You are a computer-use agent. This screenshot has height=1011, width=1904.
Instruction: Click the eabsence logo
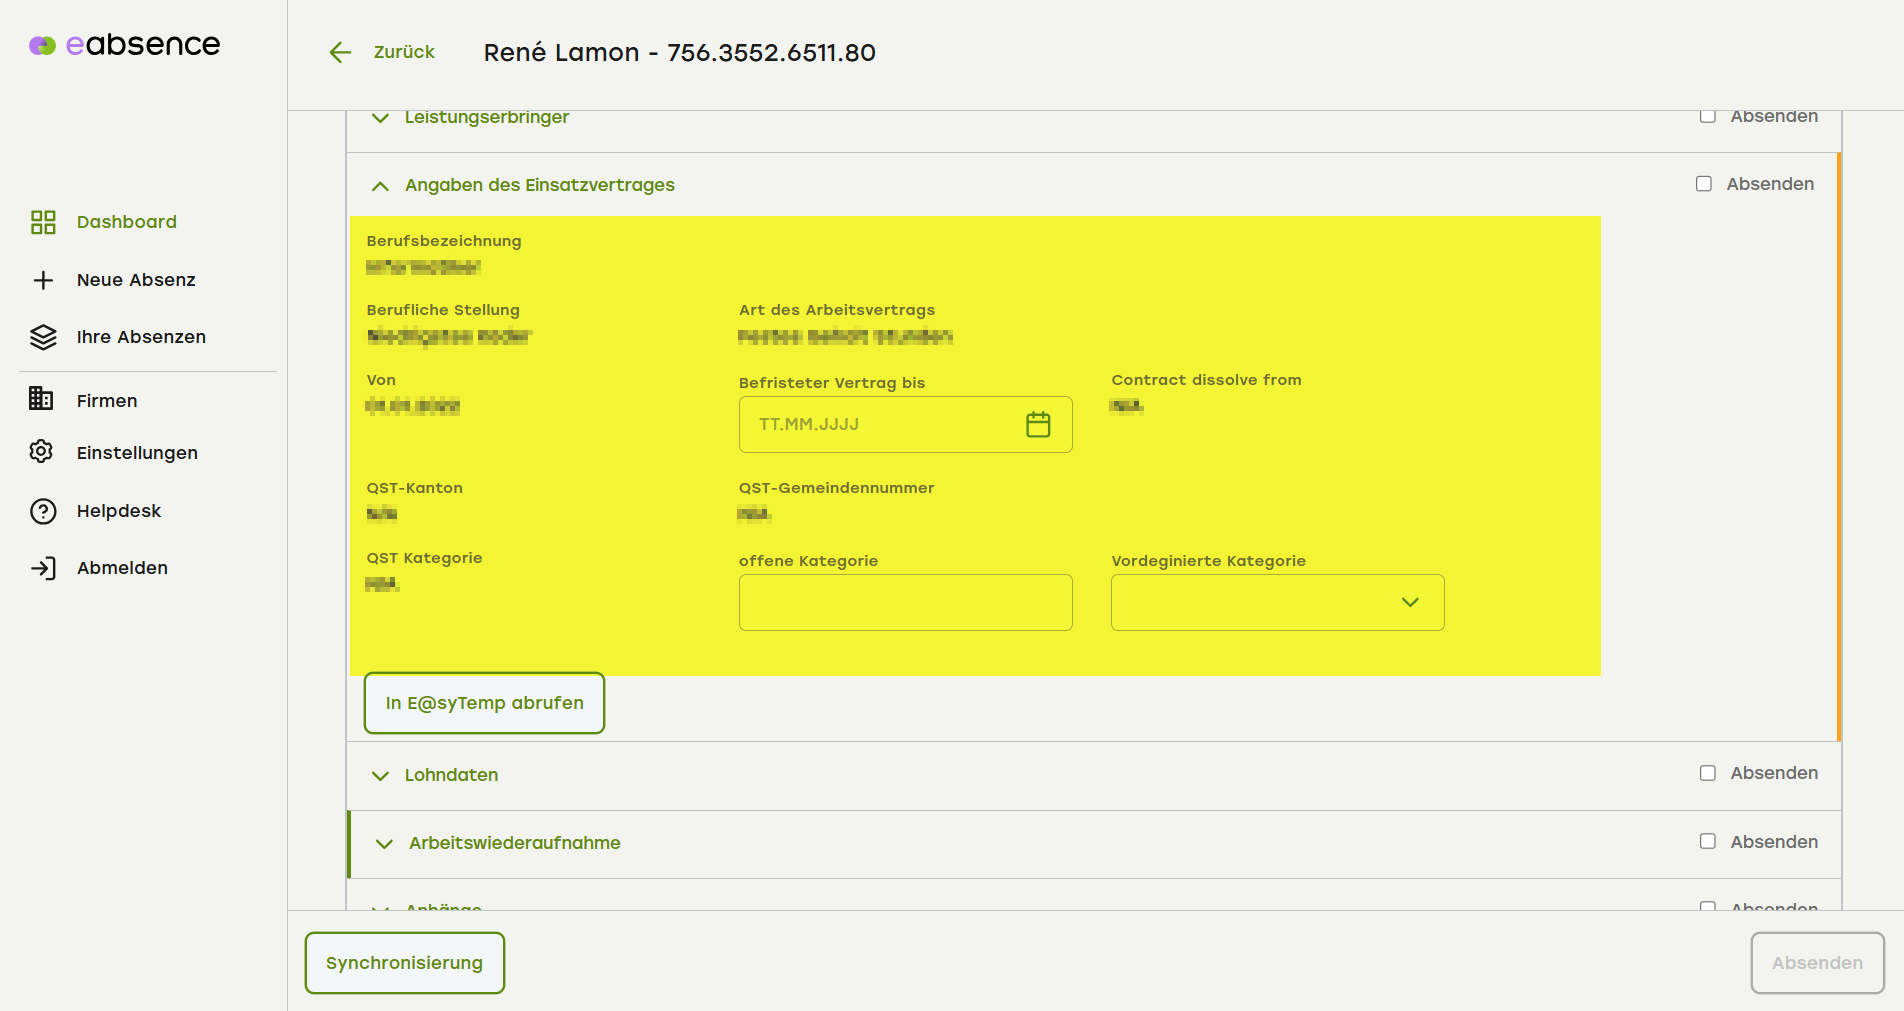coord(125,45)
